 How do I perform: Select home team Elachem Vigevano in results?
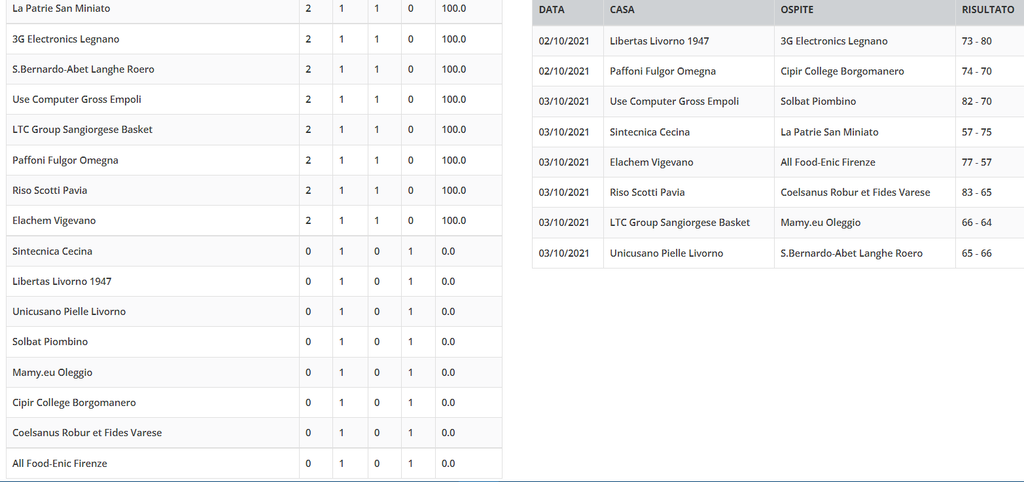coord(652,162)
